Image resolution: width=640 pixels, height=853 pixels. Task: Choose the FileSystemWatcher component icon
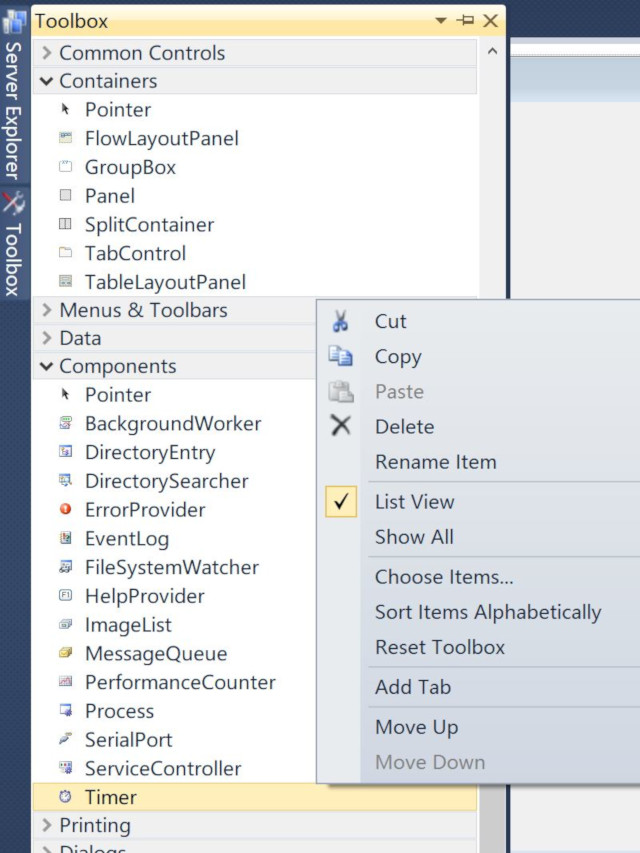pyautogui.click(x=66, y=567)
